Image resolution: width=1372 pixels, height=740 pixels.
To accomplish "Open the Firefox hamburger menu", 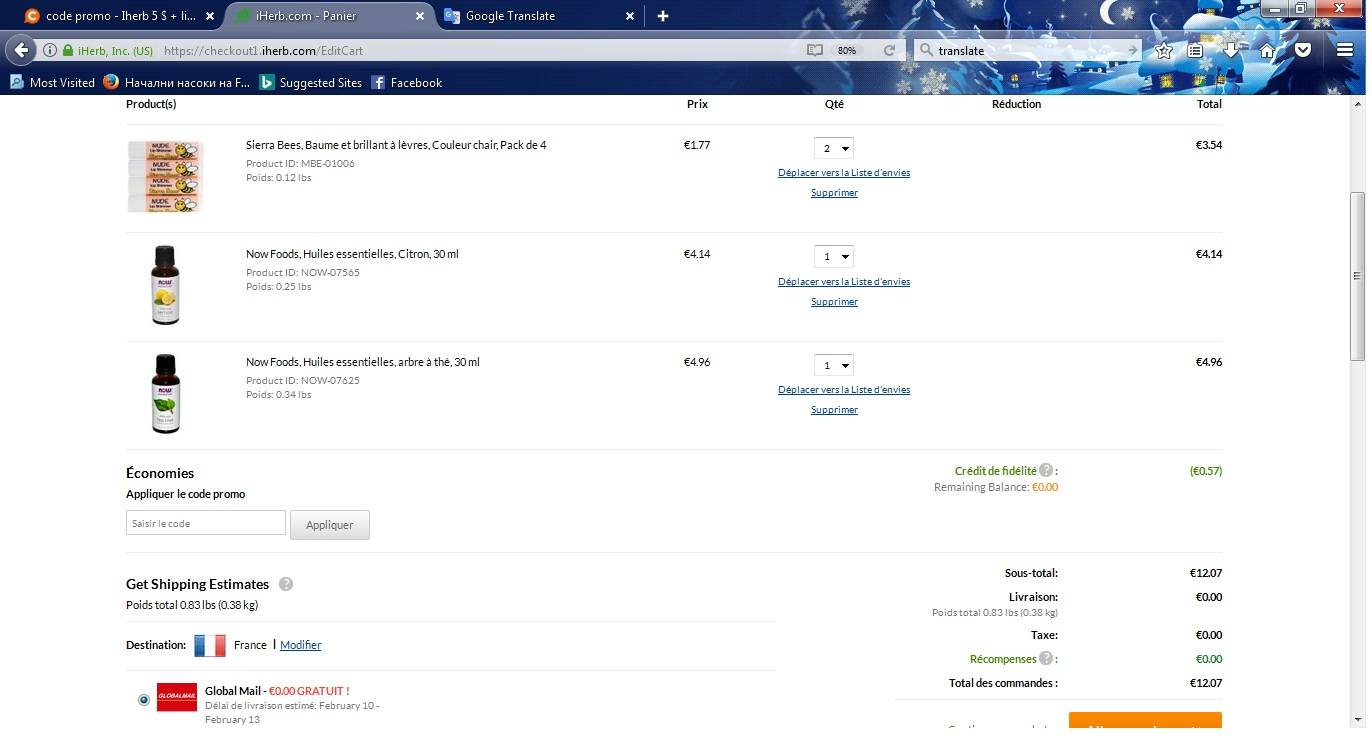I will [x=1344, y=51].
